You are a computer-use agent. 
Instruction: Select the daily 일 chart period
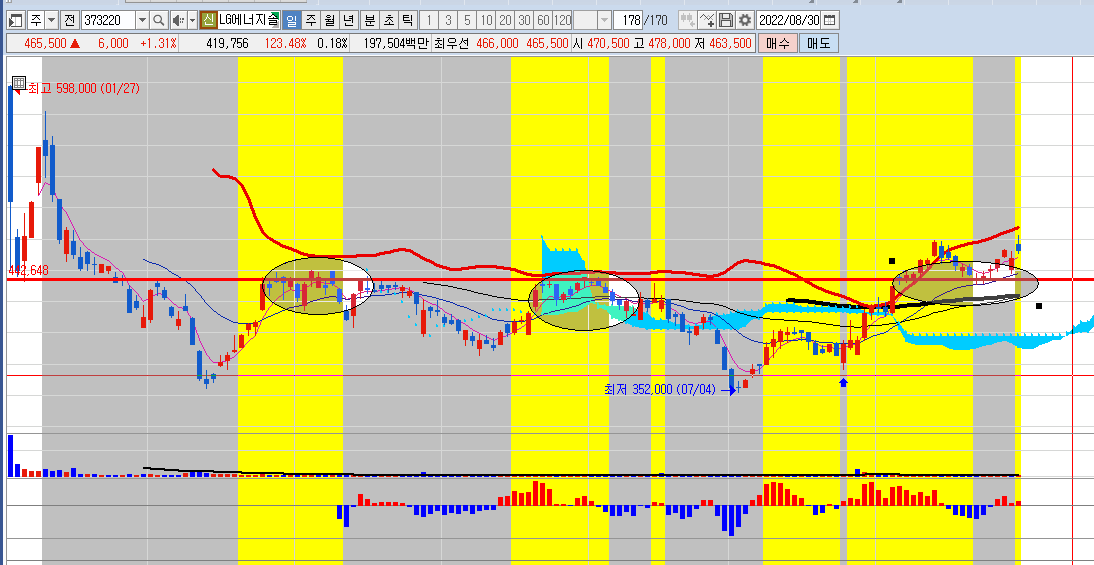[x=292, y=20]
